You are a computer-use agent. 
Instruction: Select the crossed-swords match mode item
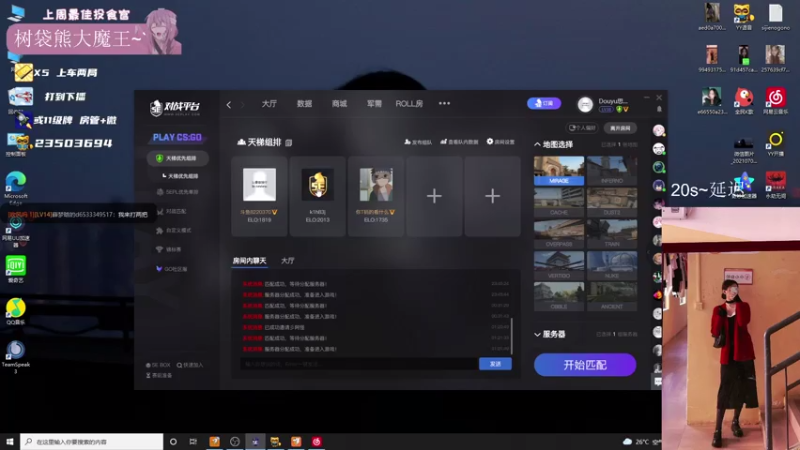coord(172,211)
